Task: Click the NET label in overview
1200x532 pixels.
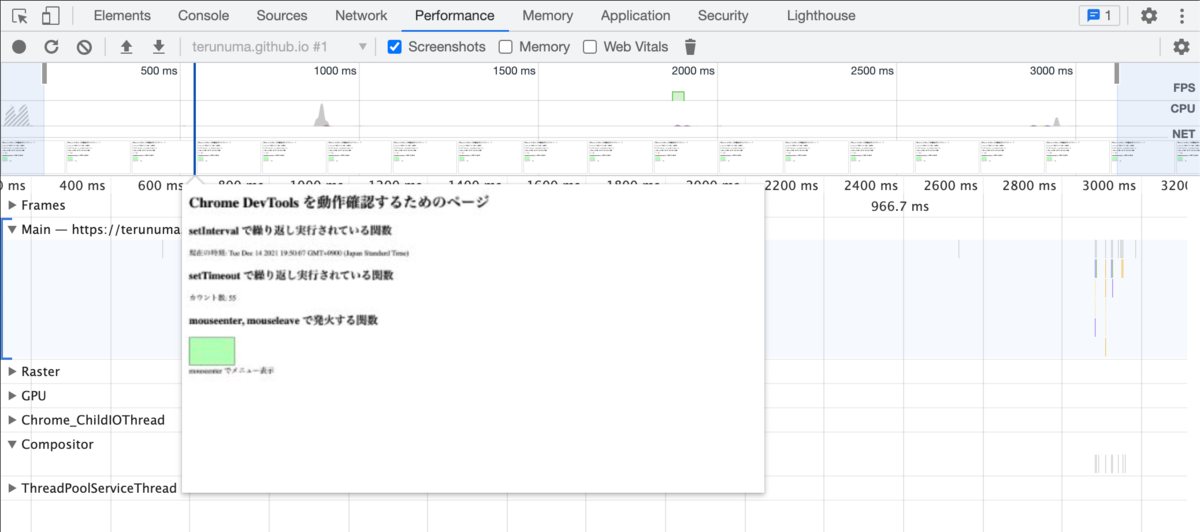Action: pos(1184,133)
